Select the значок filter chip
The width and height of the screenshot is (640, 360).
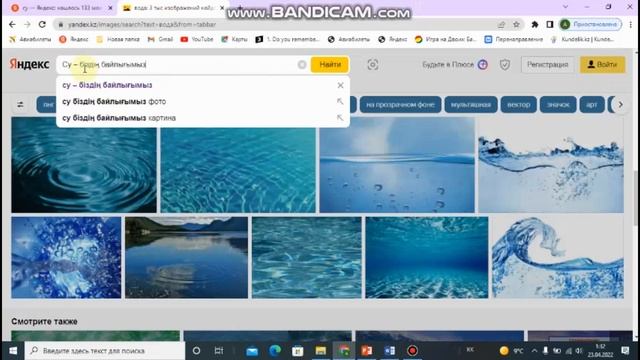(558, 104)
